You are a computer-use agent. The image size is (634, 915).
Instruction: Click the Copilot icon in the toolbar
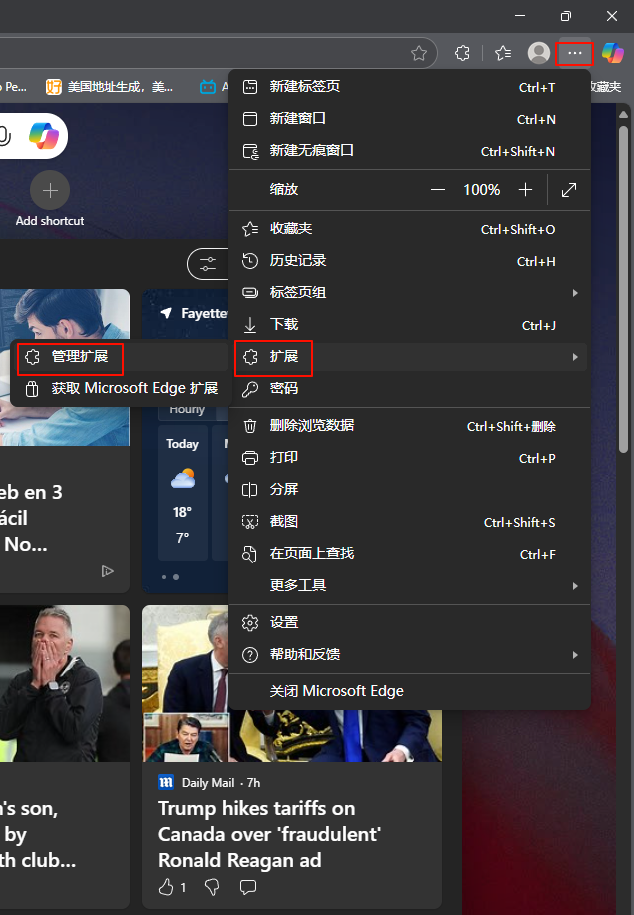tap(613, 52)
